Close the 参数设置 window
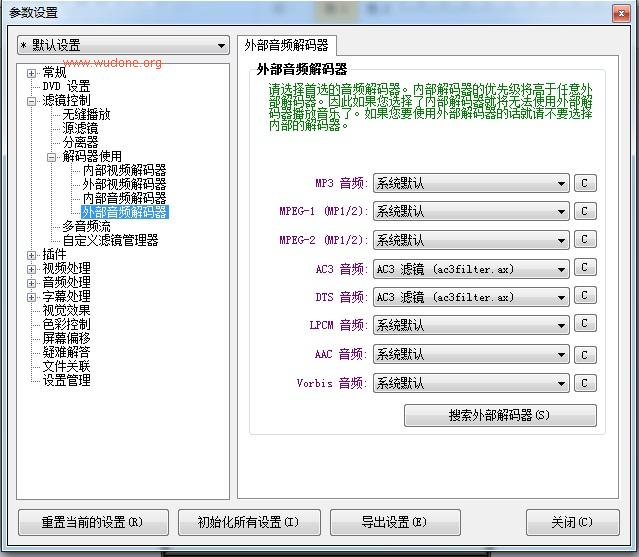Screen dimensions: 639x557 coord(621,14)
